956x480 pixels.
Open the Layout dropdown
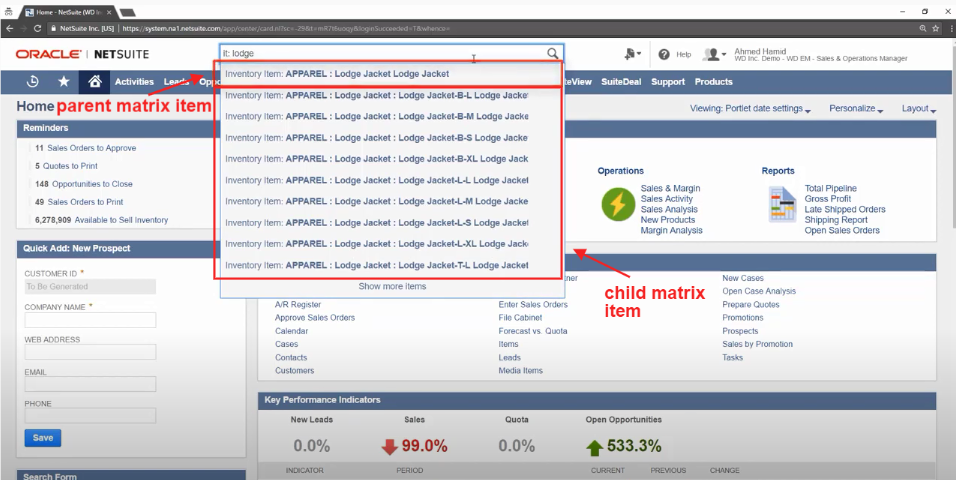click(919, 109)
